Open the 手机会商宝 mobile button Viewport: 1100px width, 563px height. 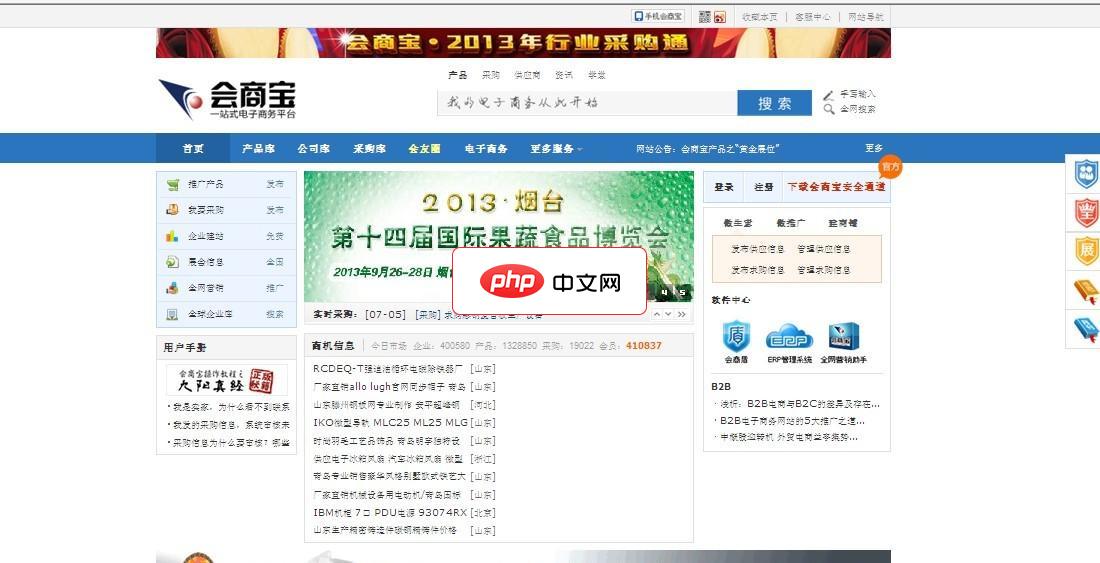click(658, 16)
